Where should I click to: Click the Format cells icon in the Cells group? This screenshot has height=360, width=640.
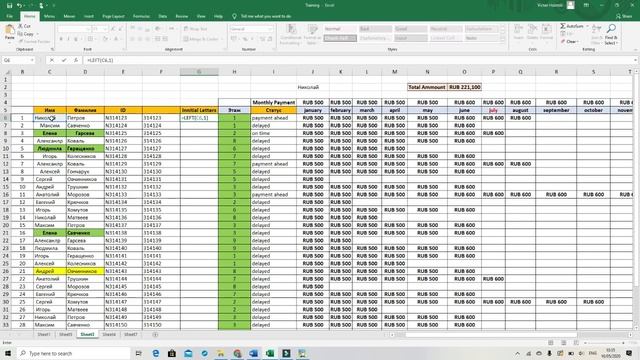546,29
